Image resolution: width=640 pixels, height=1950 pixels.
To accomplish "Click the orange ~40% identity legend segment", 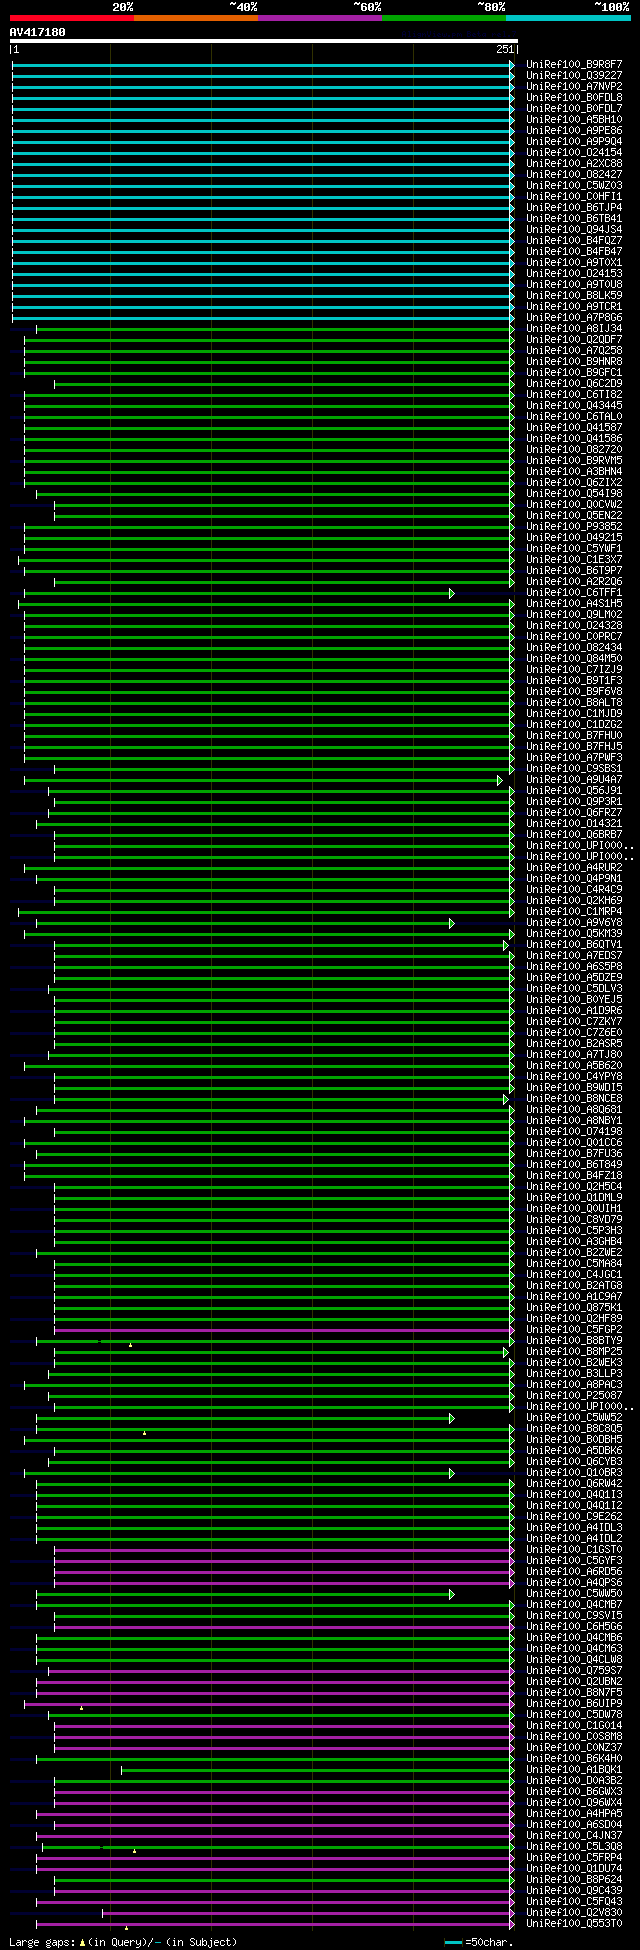I will [195, 18].
